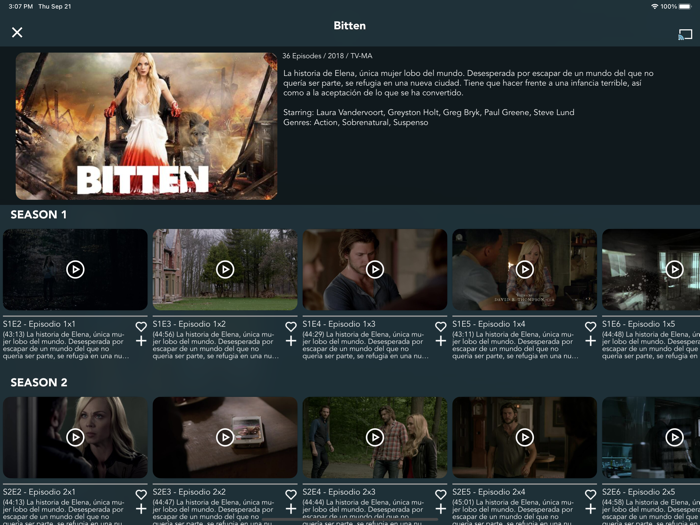
Task: Play episode S2E6 - Episodio 2x5
Action: tap(674, 437)
